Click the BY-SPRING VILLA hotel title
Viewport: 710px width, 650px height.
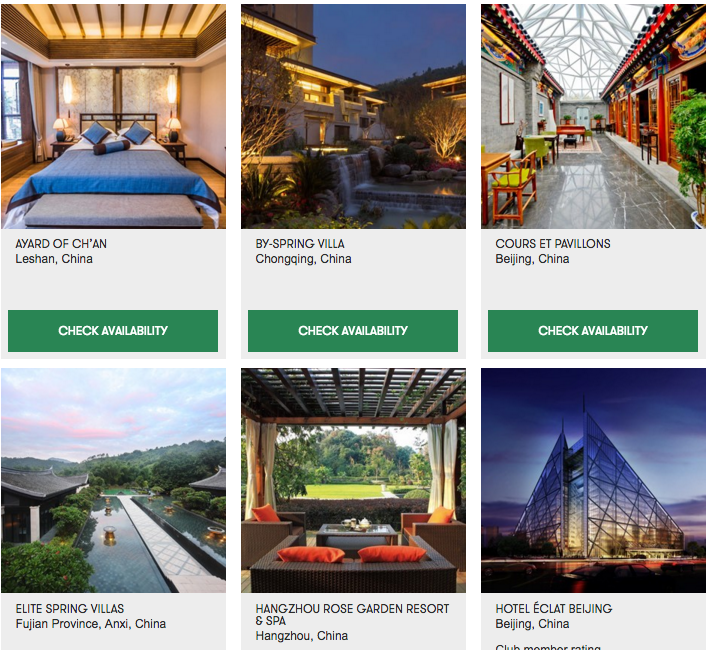[x=300, y=244]
